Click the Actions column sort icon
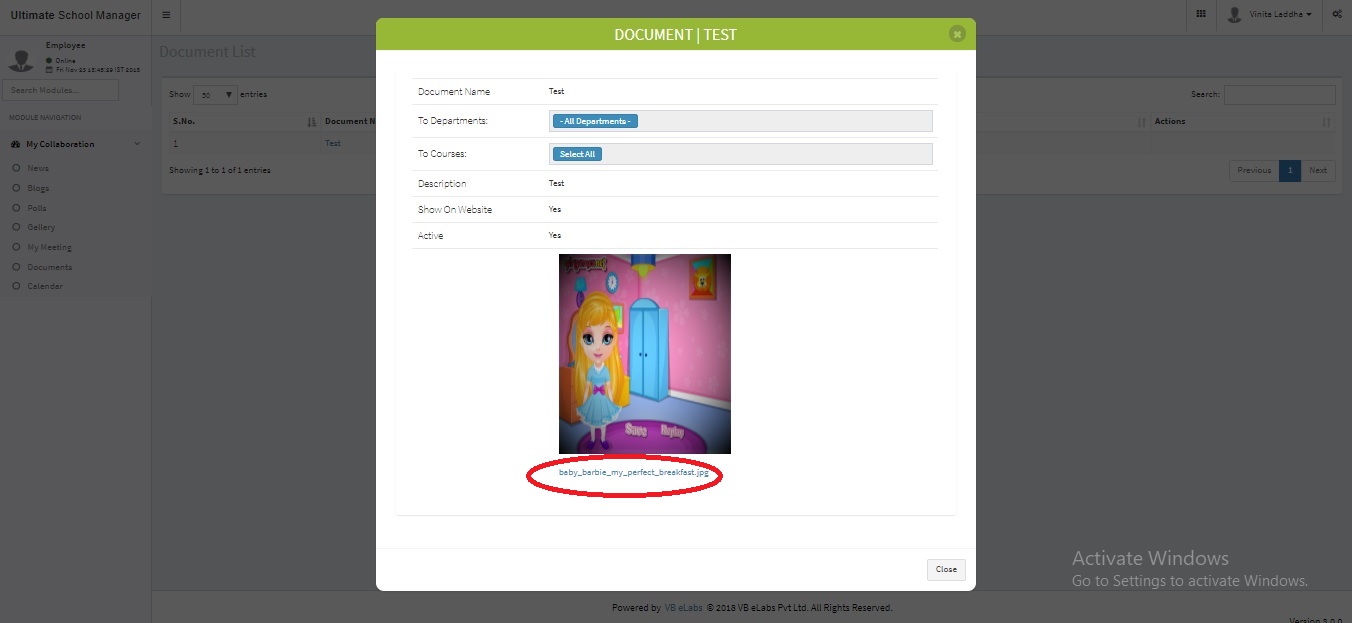This screenshot has width=1352, height=623. pos(1326,122)
